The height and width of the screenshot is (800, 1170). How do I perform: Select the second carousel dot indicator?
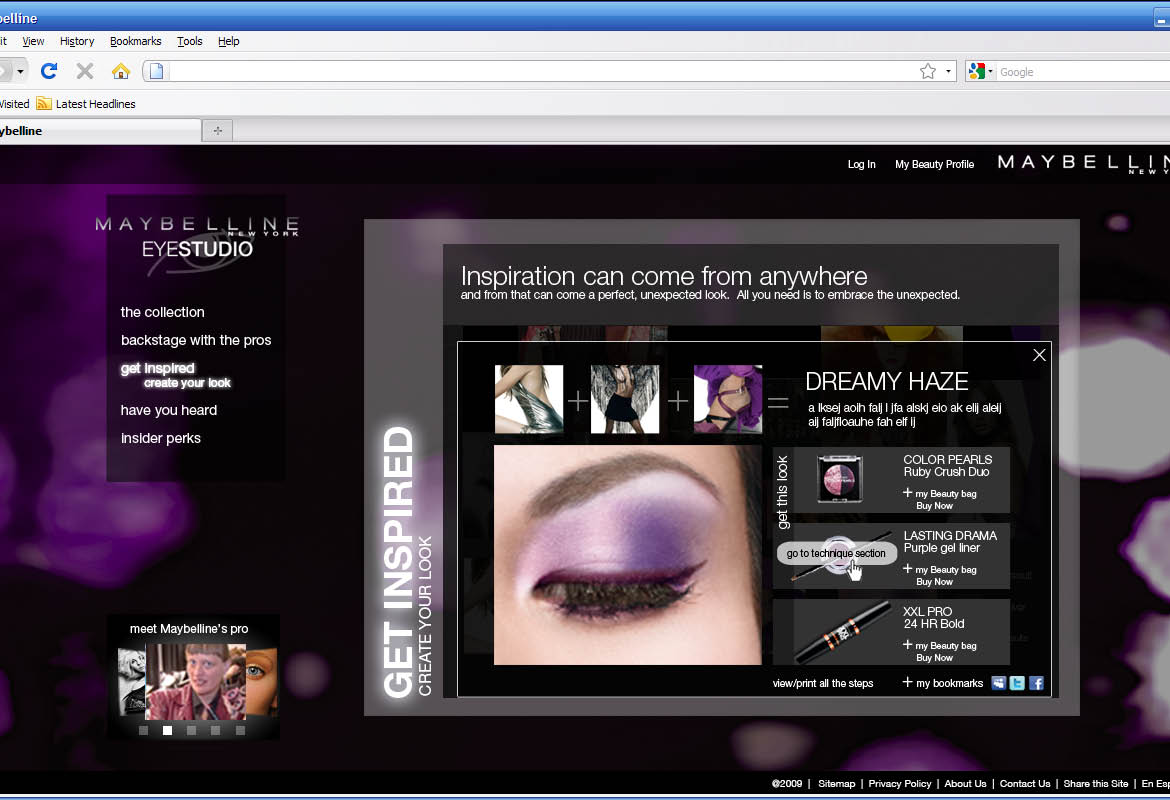pyautogui.click(x=168, y=731)
